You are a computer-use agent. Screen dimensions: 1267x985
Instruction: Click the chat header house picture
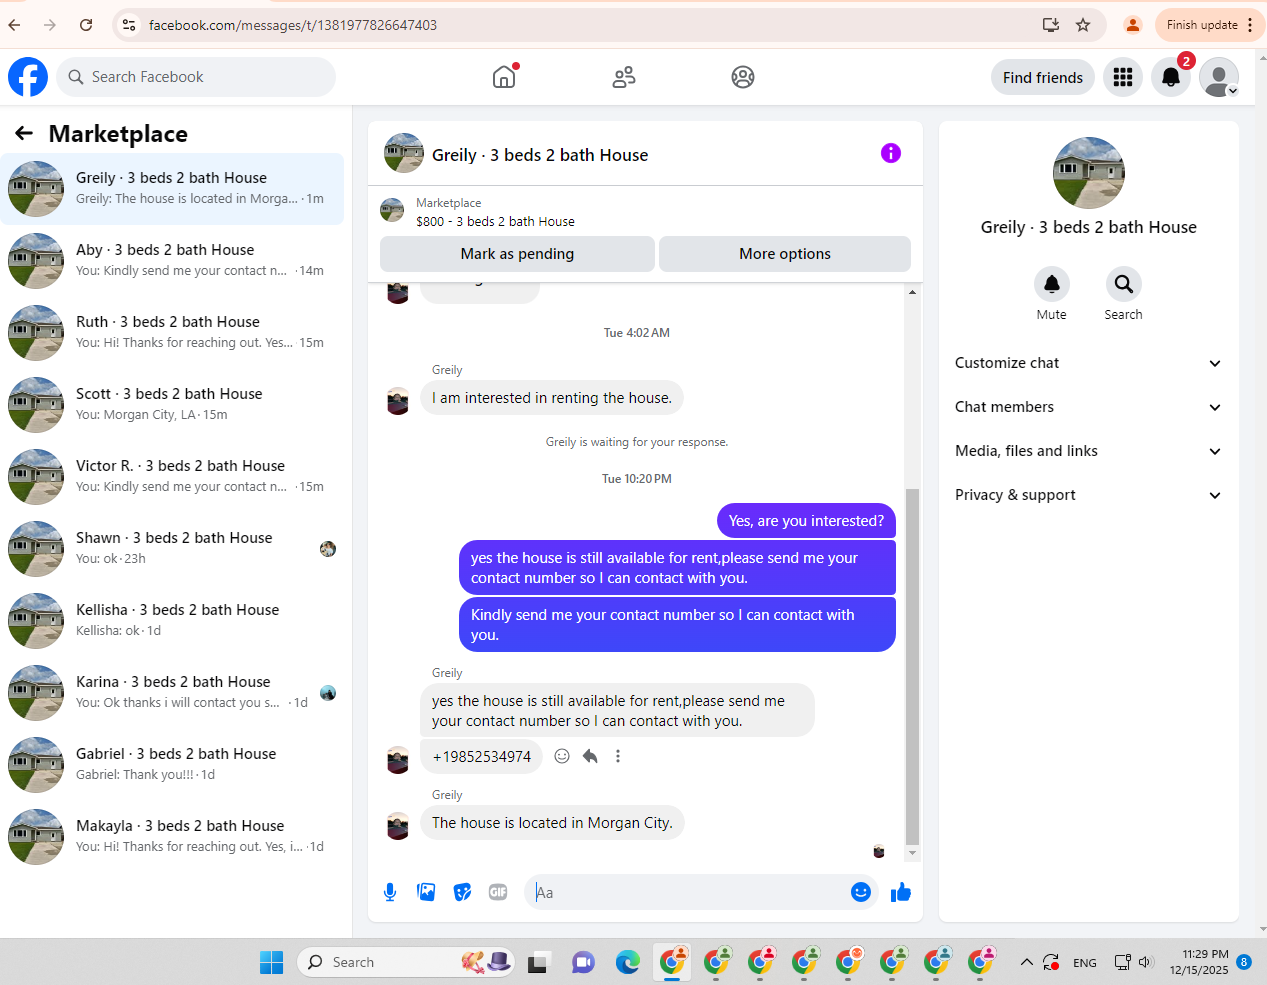(x=404, y=153)
